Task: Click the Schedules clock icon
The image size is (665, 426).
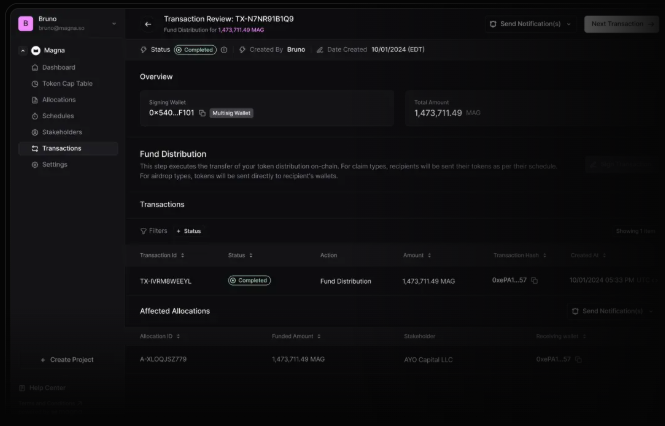Action: tap(34, 116)
